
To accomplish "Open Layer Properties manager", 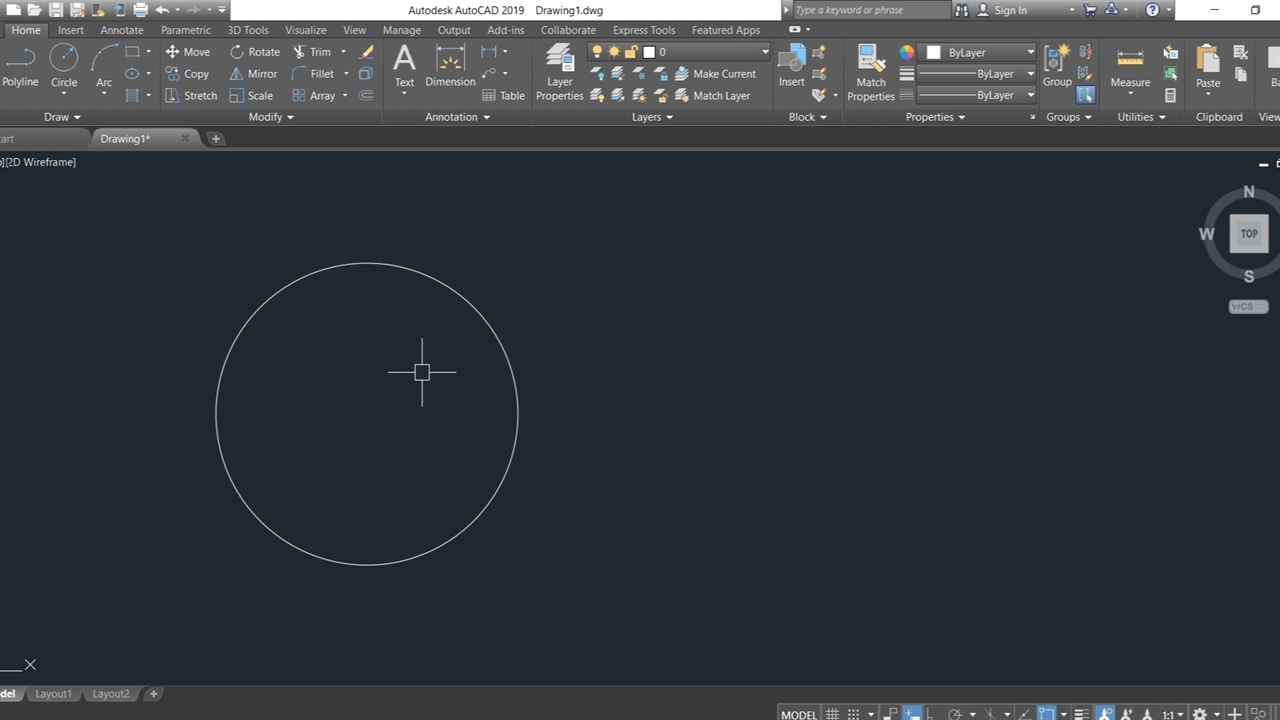I will pyautogui.click(x=559, y=74).
